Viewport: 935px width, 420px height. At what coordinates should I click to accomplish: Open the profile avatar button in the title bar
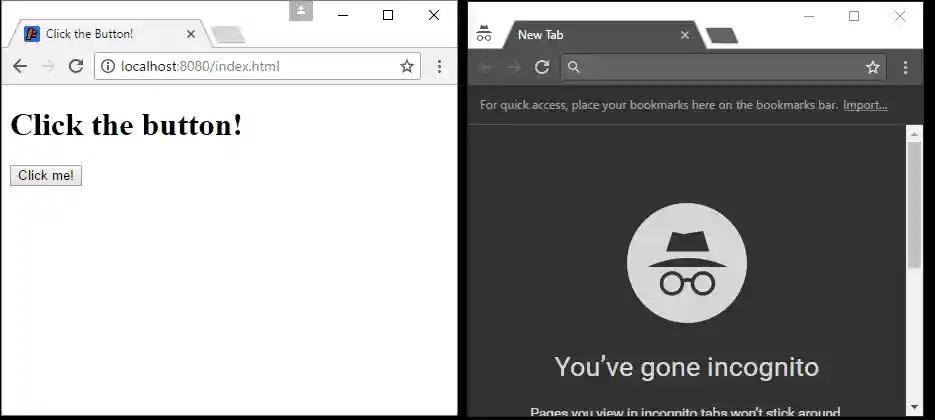[x=301, y=10]
